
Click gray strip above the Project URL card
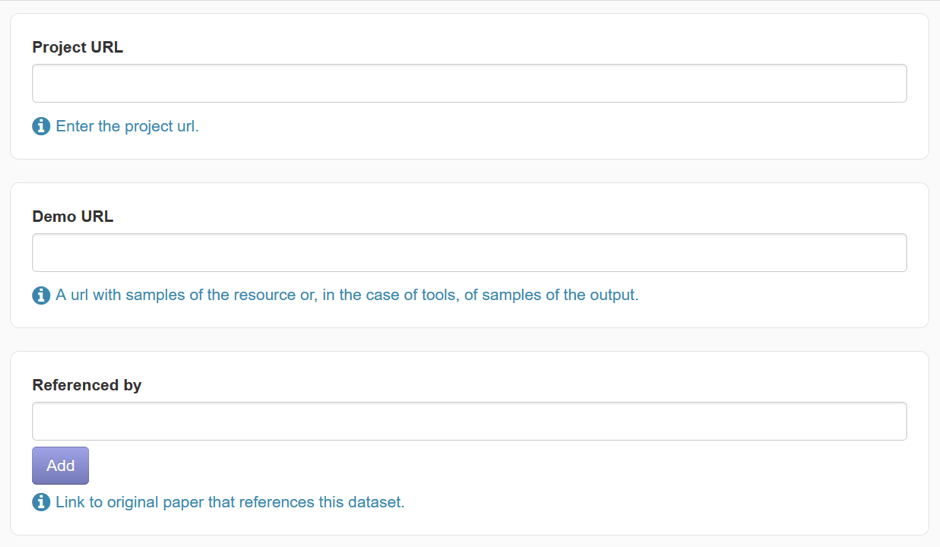pos(469,7)
